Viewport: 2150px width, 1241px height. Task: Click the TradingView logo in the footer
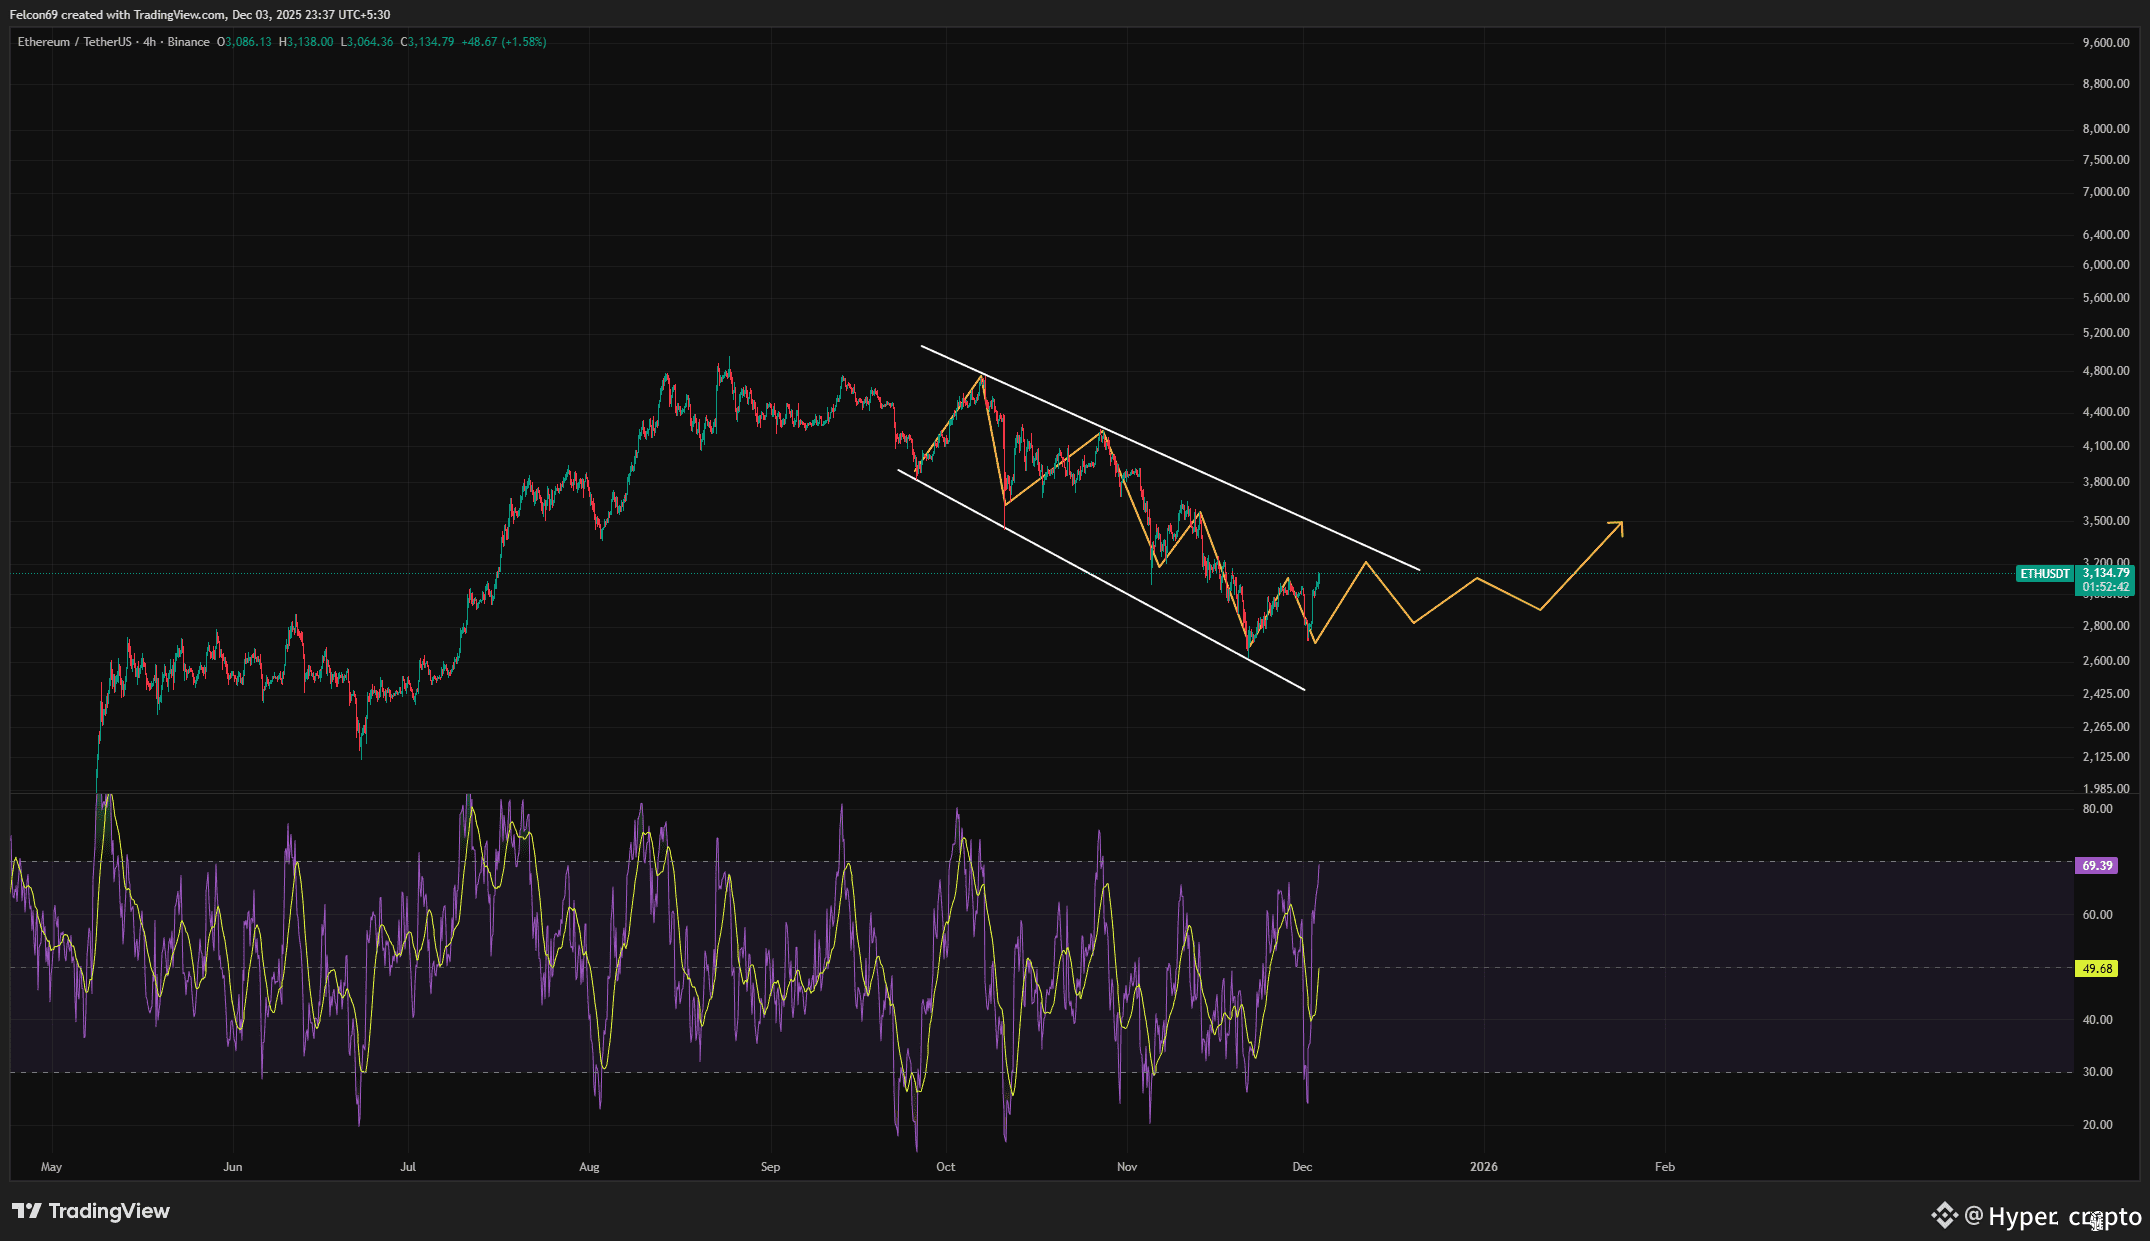(91, 1211)
